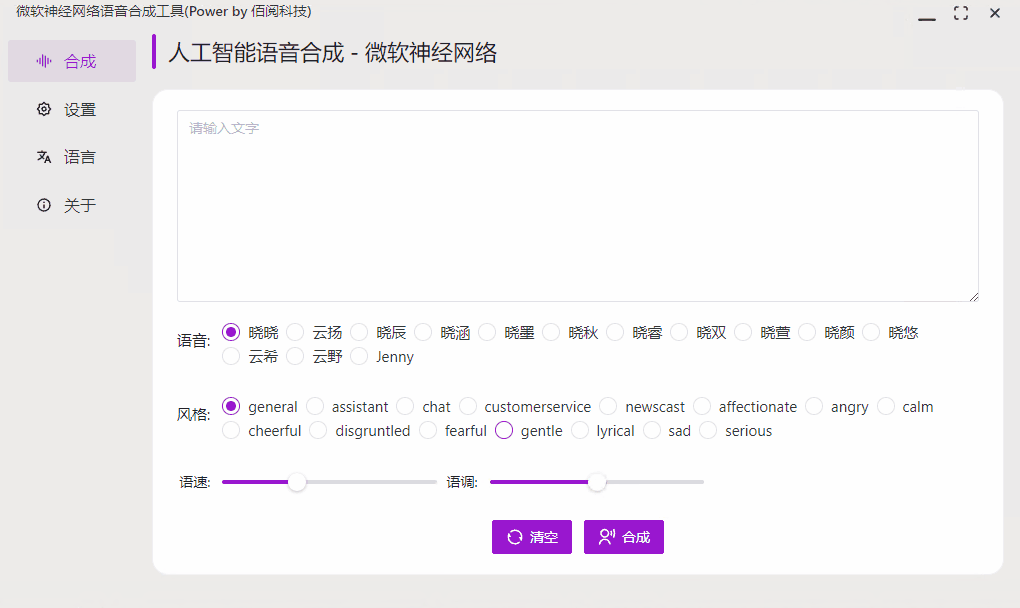
Task: Select the cheerful style
Action: (x=231, y=430)
